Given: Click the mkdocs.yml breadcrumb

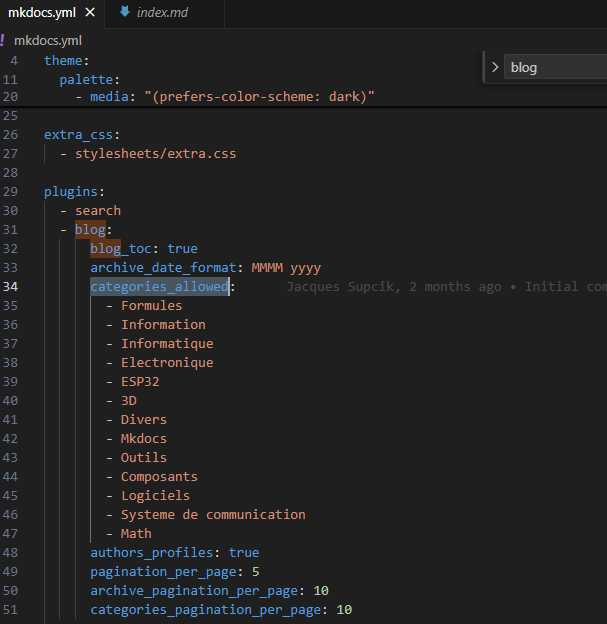Looking at the screenshot, I should click(48, 41).
